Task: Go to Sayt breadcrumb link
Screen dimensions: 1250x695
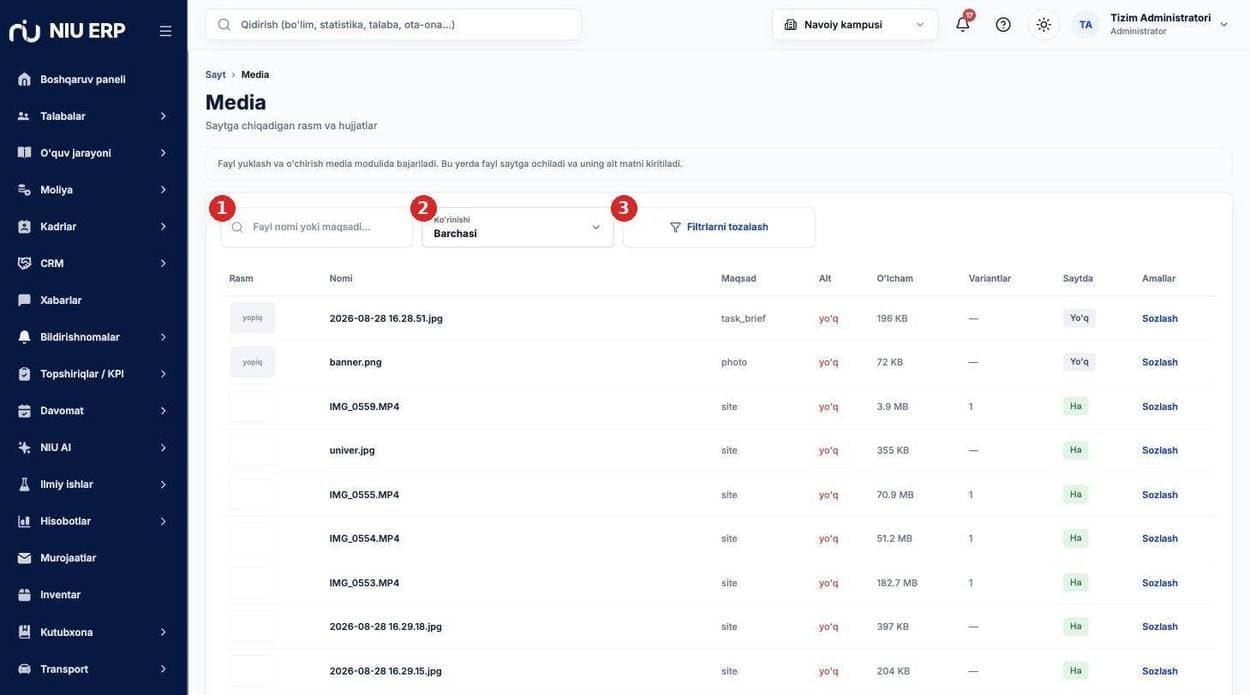Action: tap(215, 75)
